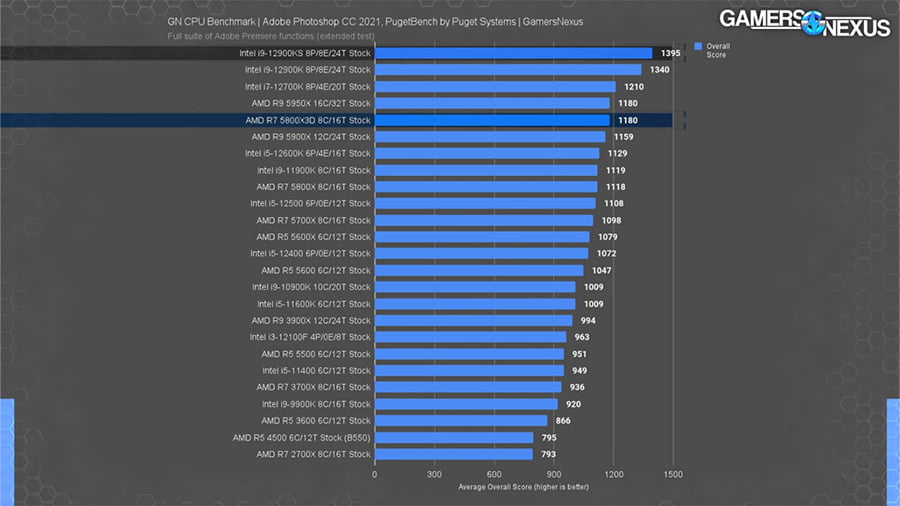900x506 pixels.
Task: Click the 600 x-axis tick label
Action: tap(494, 474)
